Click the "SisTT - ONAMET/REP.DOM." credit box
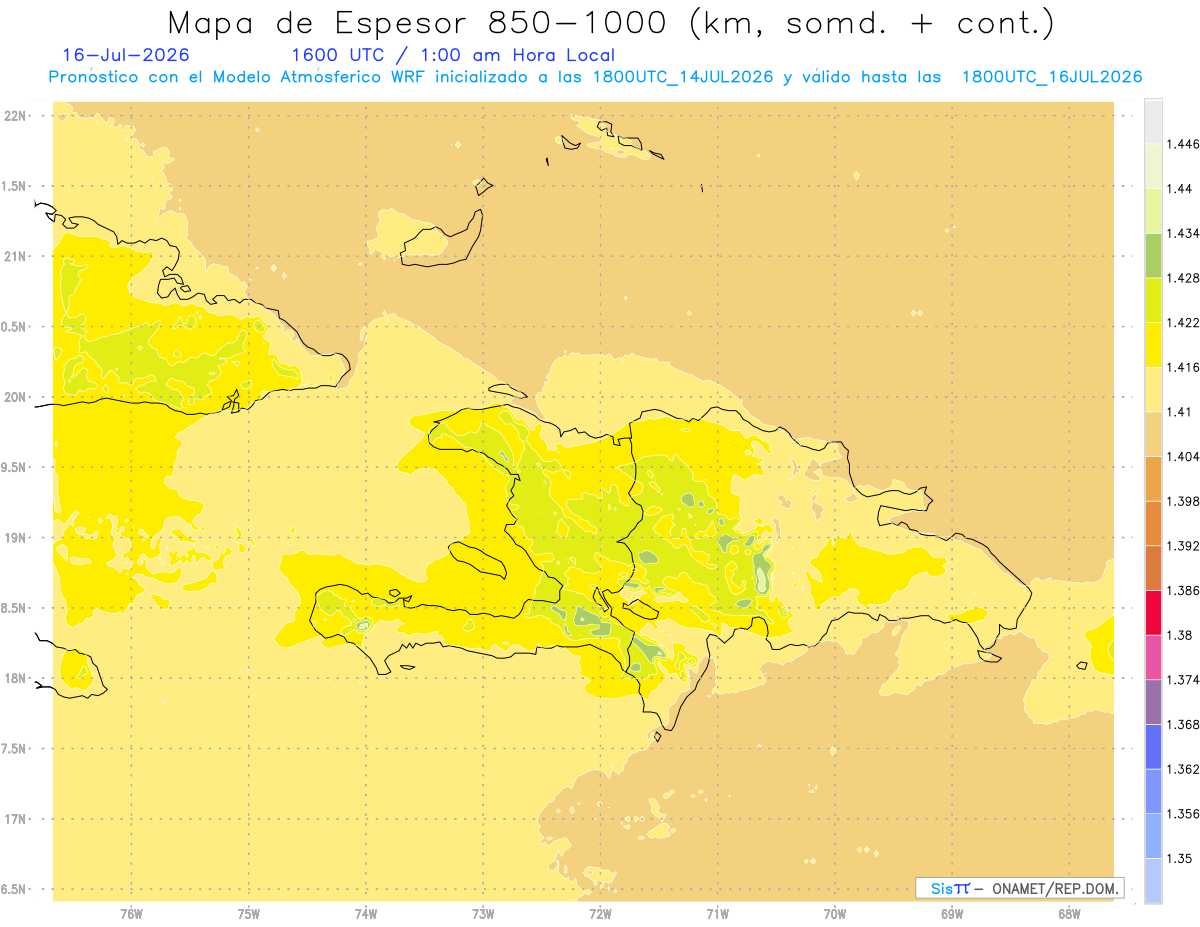Image resolution: width=1200 pixels, height=927 pixels. click(1020, 888)
